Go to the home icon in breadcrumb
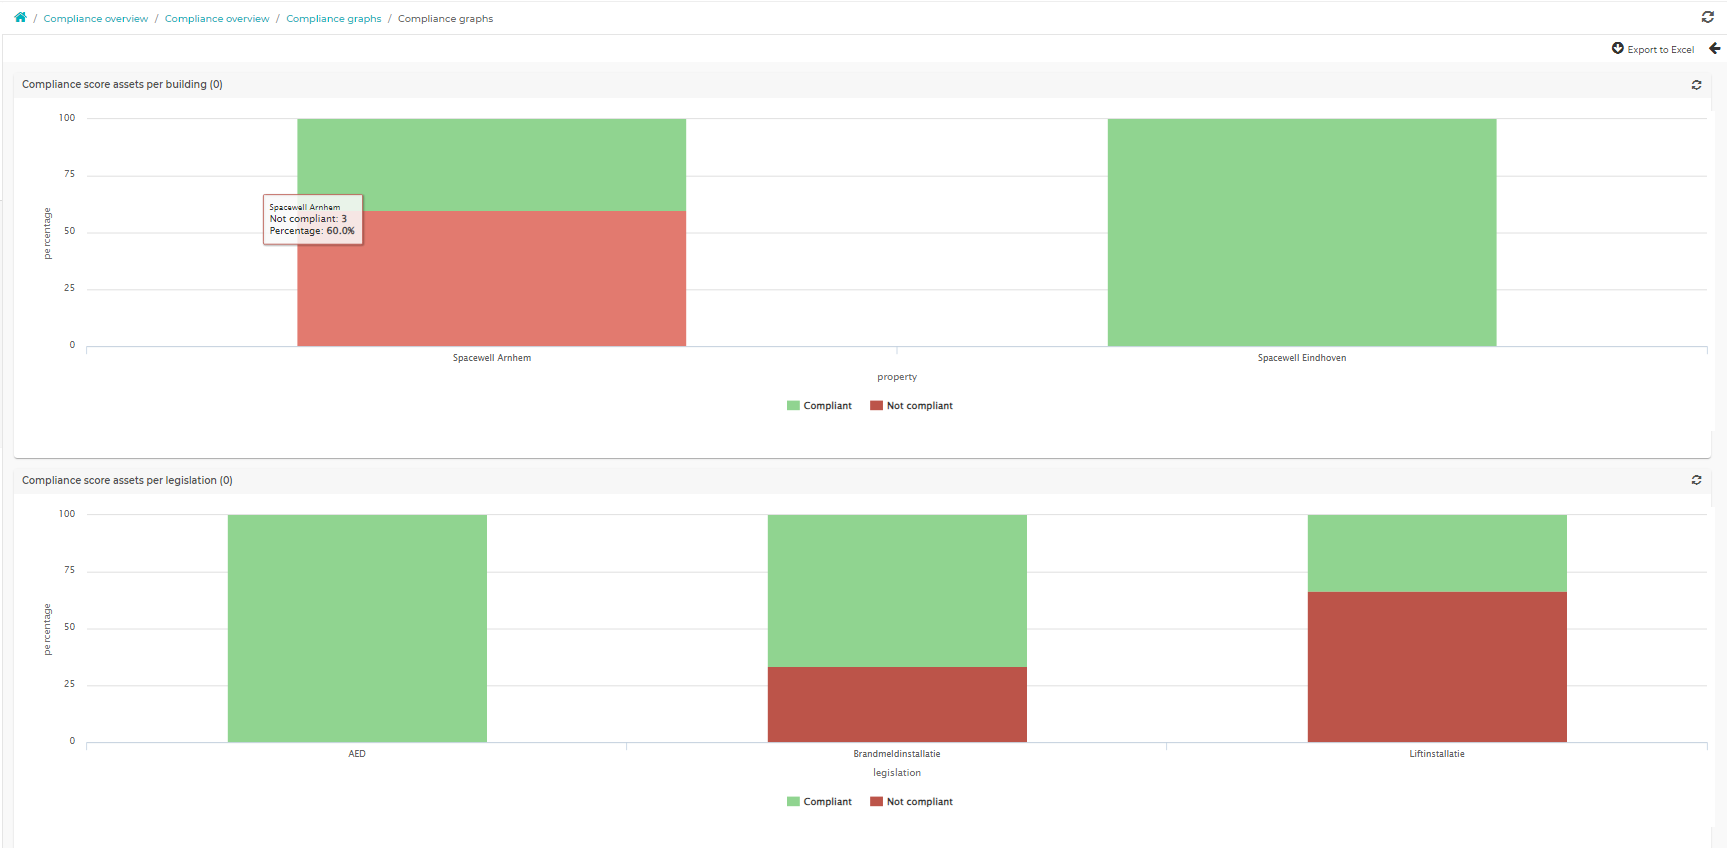The height and width of the screenshot is (848, 1727). tap(20, 17)
